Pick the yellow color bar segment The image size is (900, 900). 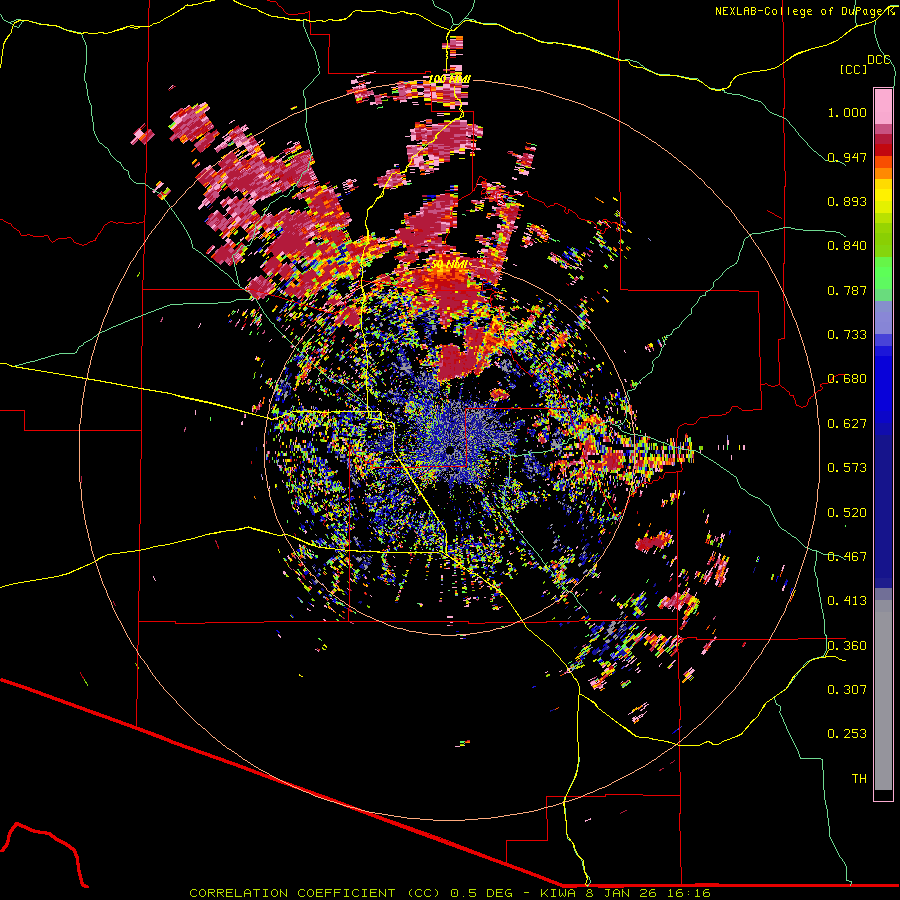click(x=883, y=196)
